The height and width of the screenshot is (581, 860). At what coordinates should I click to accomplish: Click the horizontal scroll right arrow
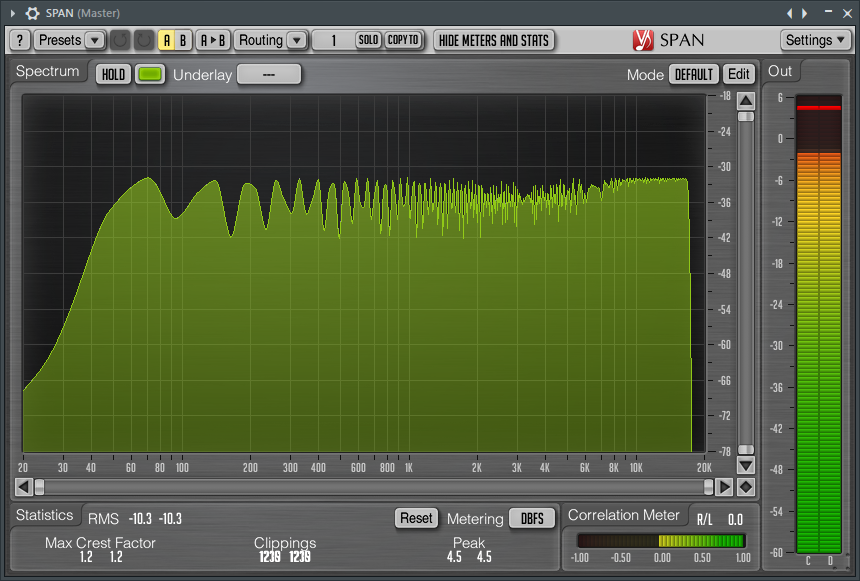click(724, 487)
